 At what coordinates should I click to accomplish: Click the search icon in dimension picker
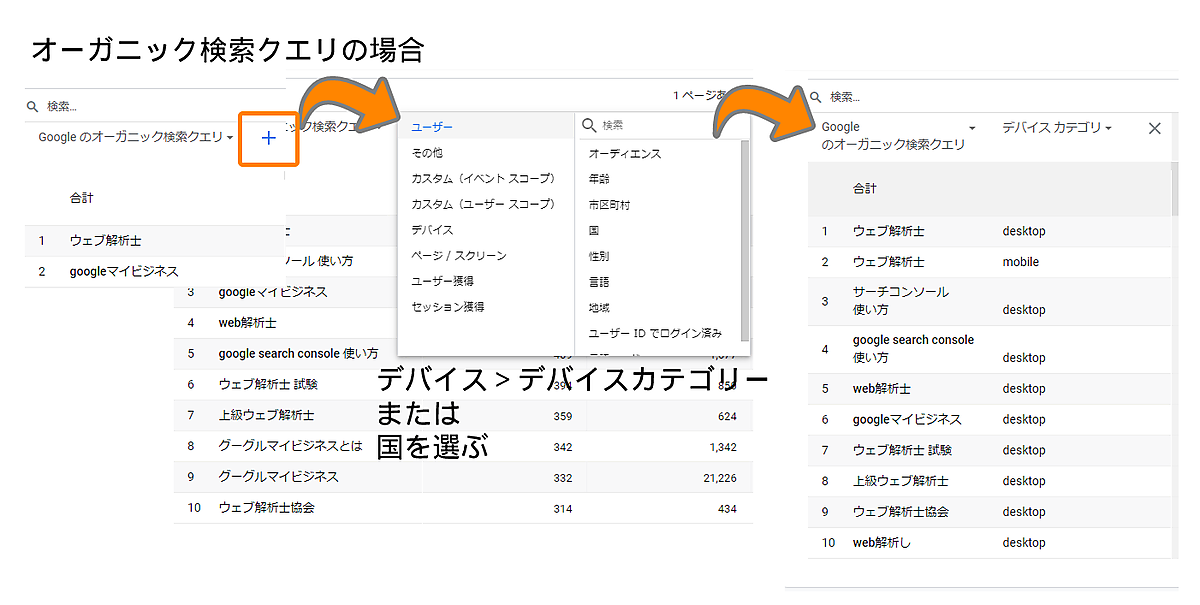(589, 125)
